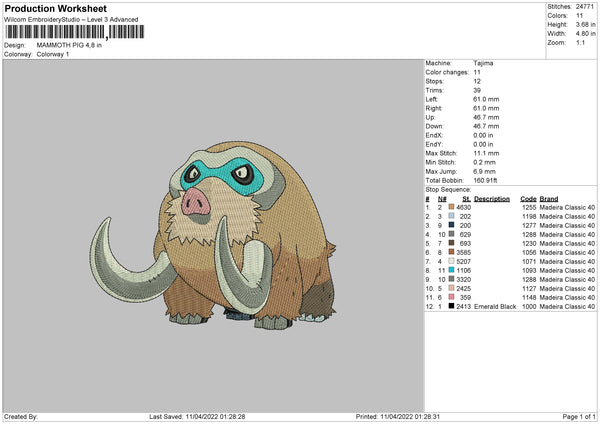This screenshot has width=600, height=424.
Task: Click the 'N#' column header
Action: point(442,199)
